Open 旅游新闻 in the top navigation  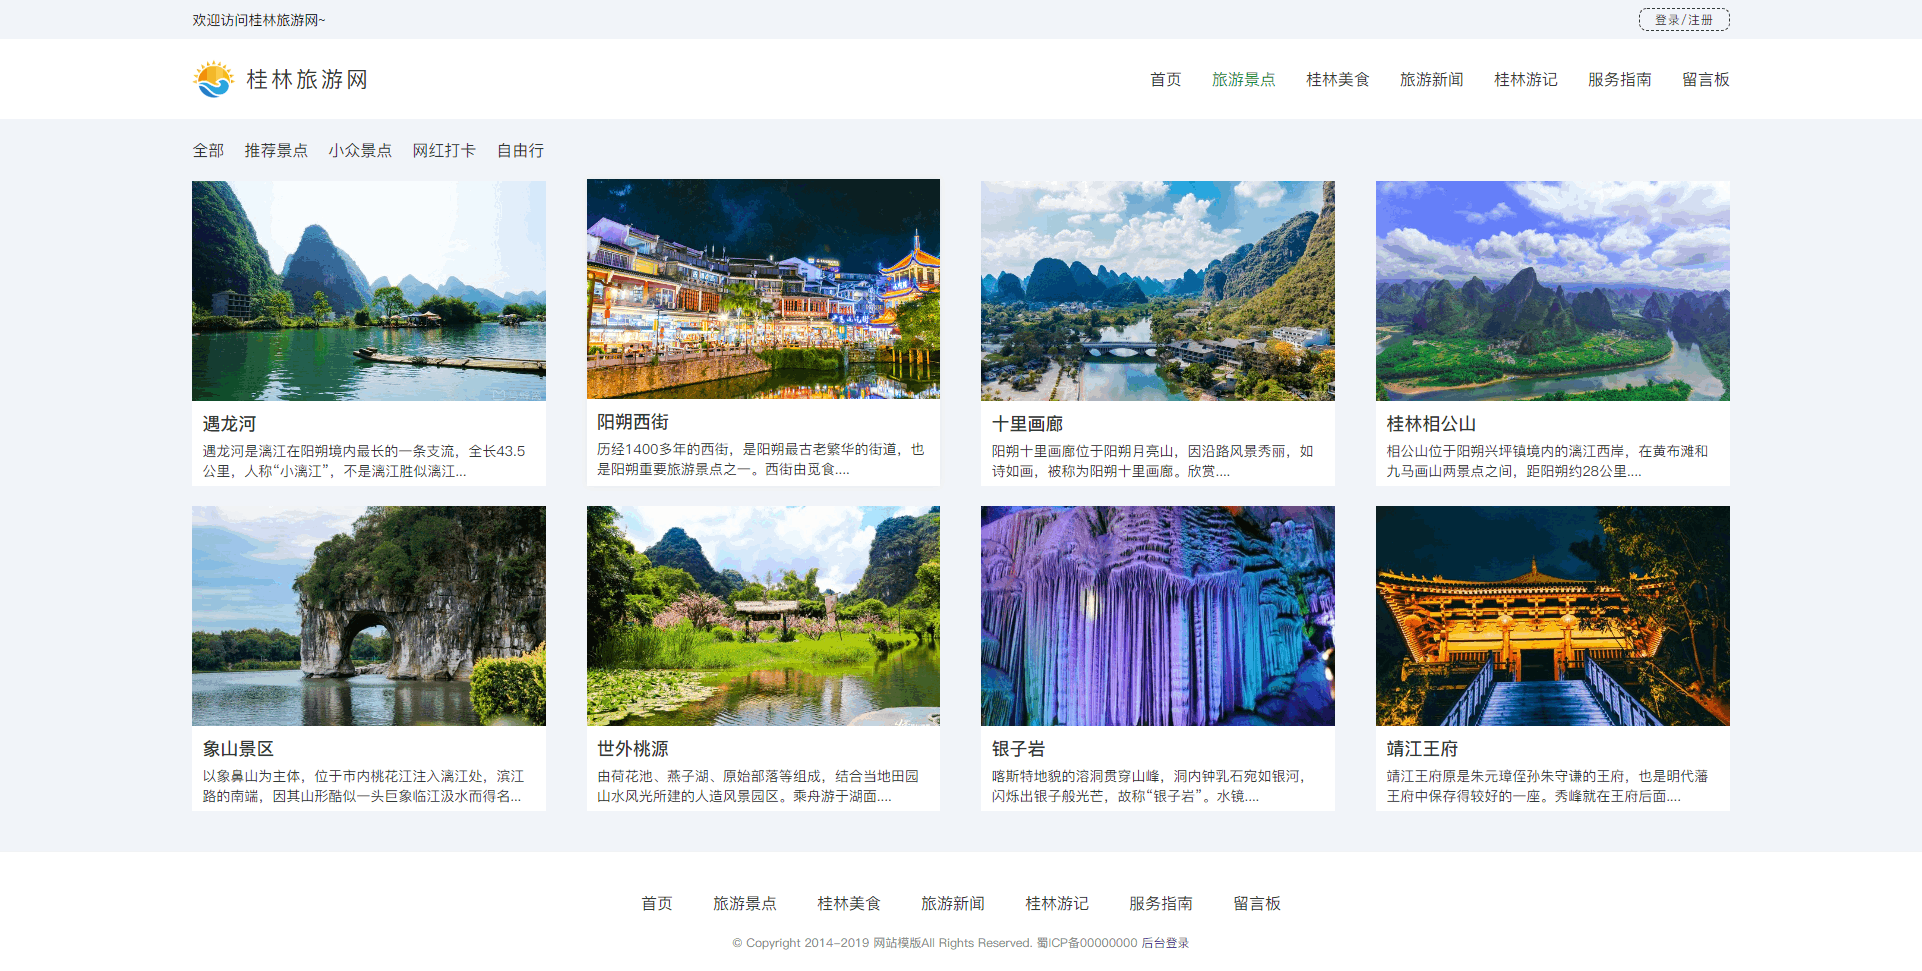(1431, 79)
